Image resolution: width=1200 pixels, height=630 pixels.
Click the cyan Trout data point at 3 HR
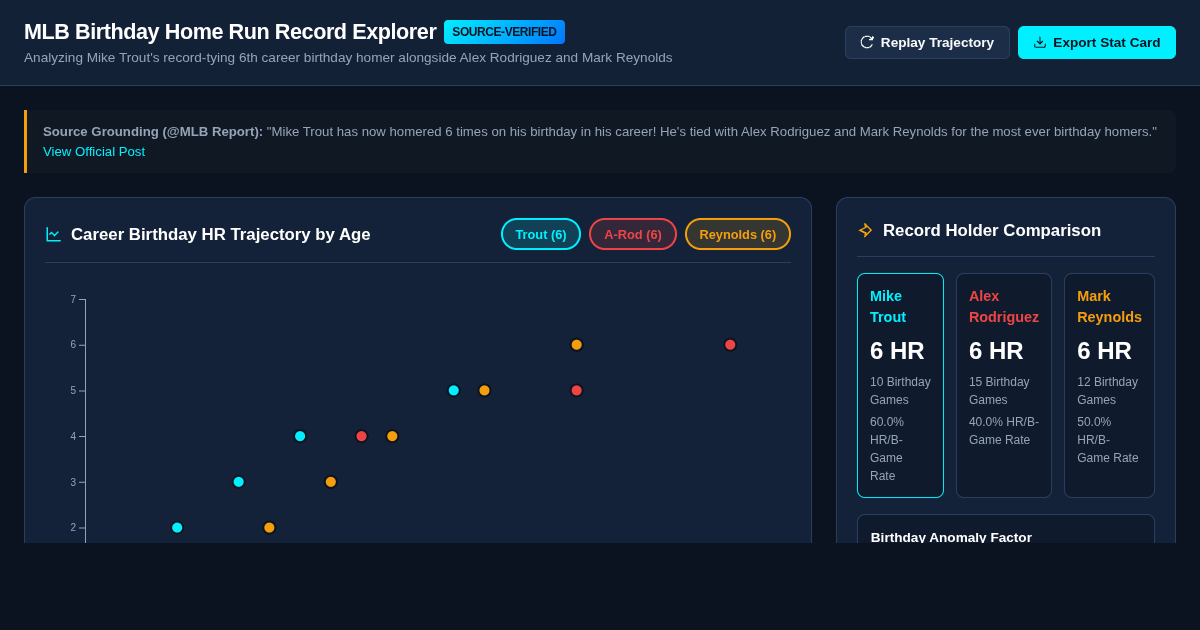pyautogui.click(x=239, y=482)
